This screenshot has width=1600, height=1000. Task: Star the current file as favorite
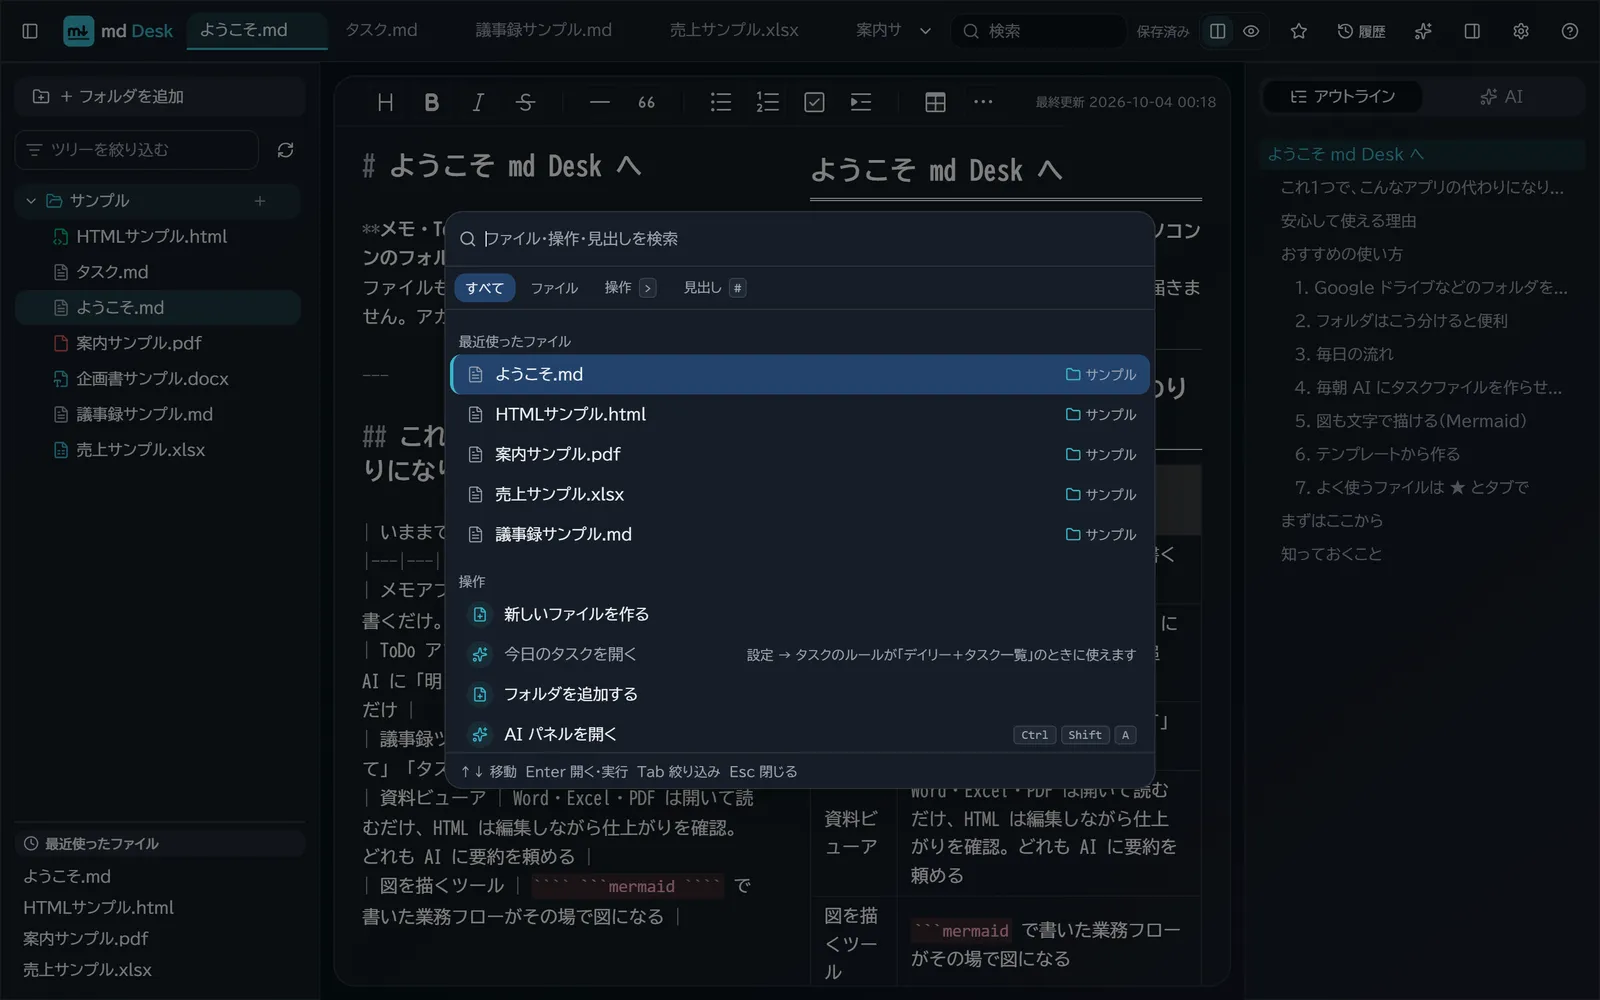coord(1299,31)
